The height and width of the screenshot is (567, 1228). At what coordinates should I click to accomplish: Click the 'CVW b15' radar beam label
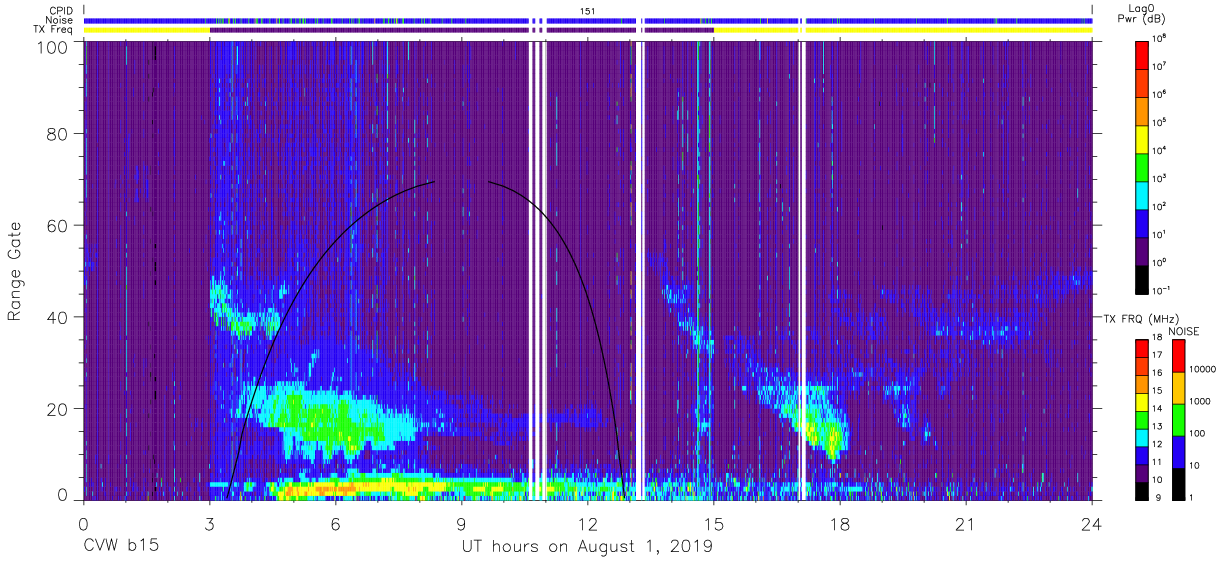(120, 547)
